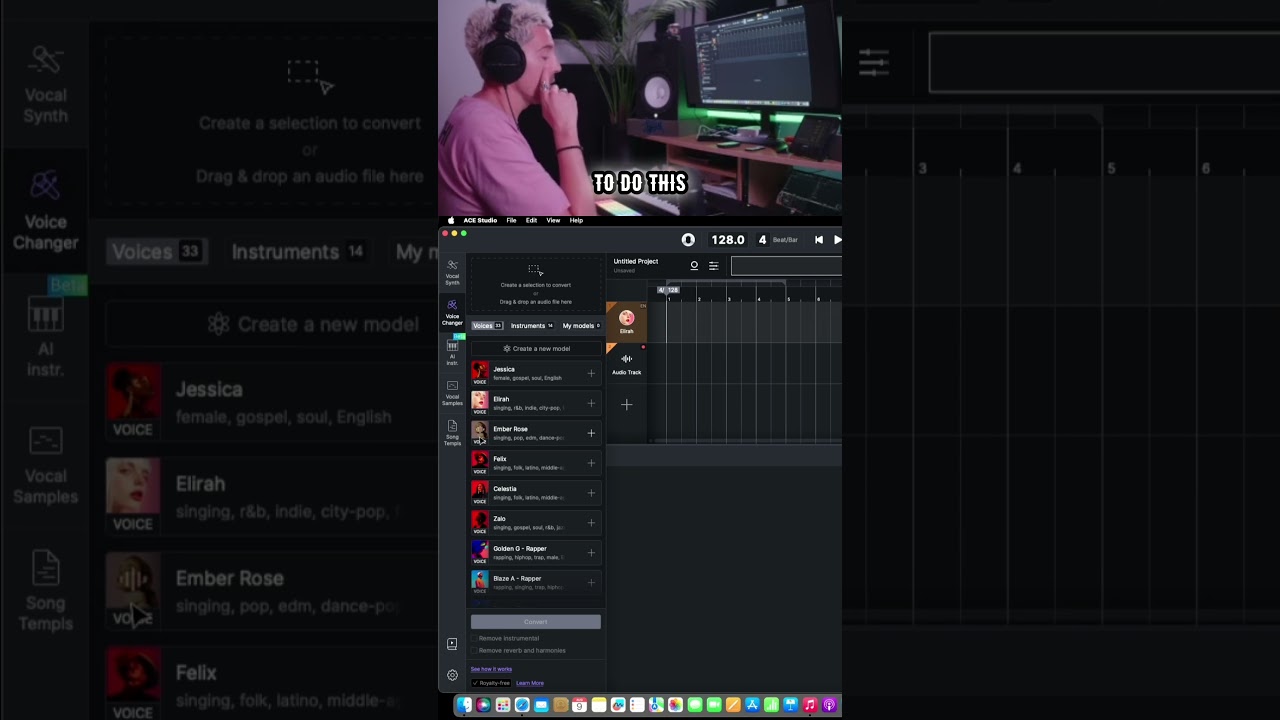Add the Celestia voice with its plus
Viewport: 1280px width, 720px height.
(591, 493)
